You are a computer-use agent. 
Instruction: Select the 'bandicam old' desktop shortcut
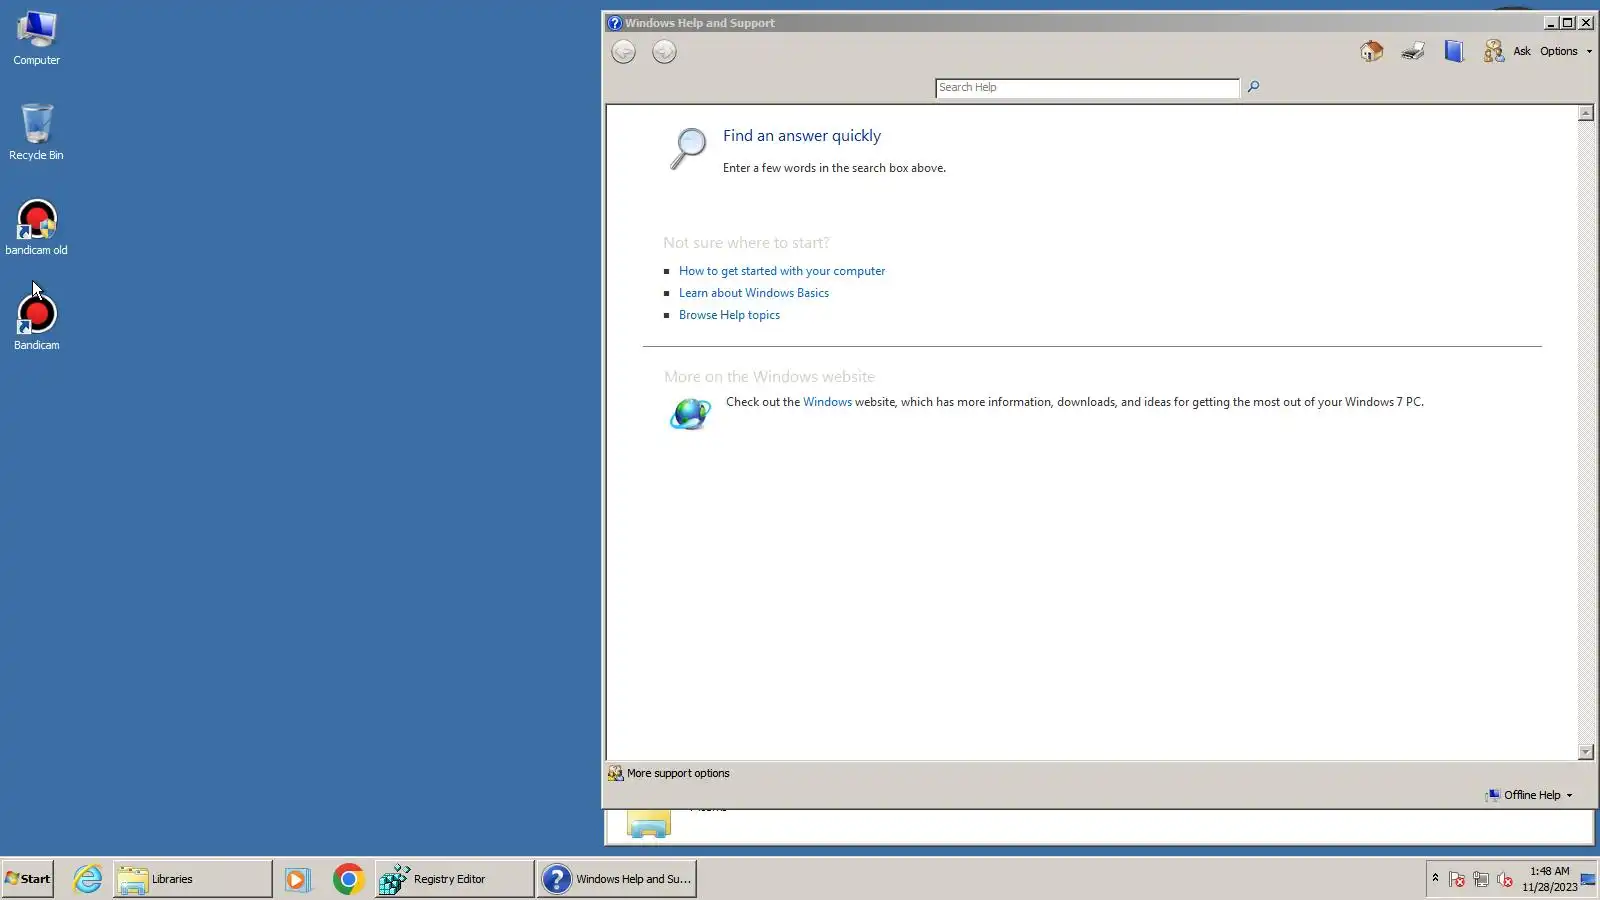click(x=36, y=227)
